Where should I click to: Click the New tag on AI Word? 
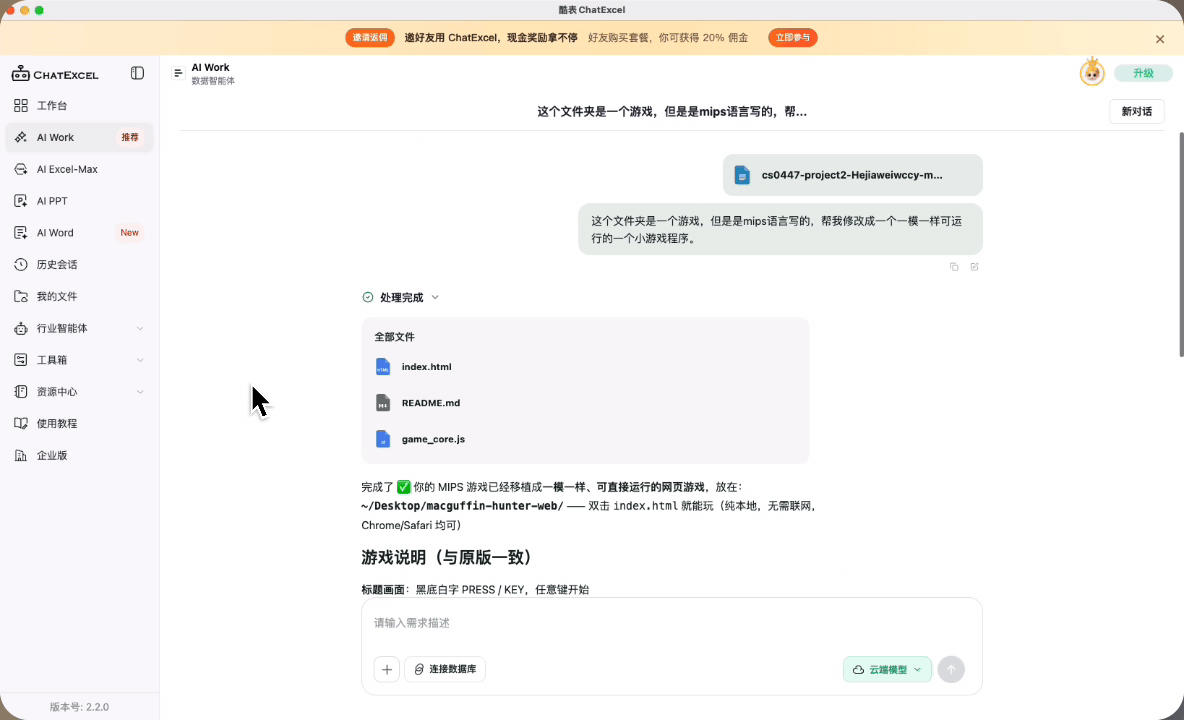[130, 232]
